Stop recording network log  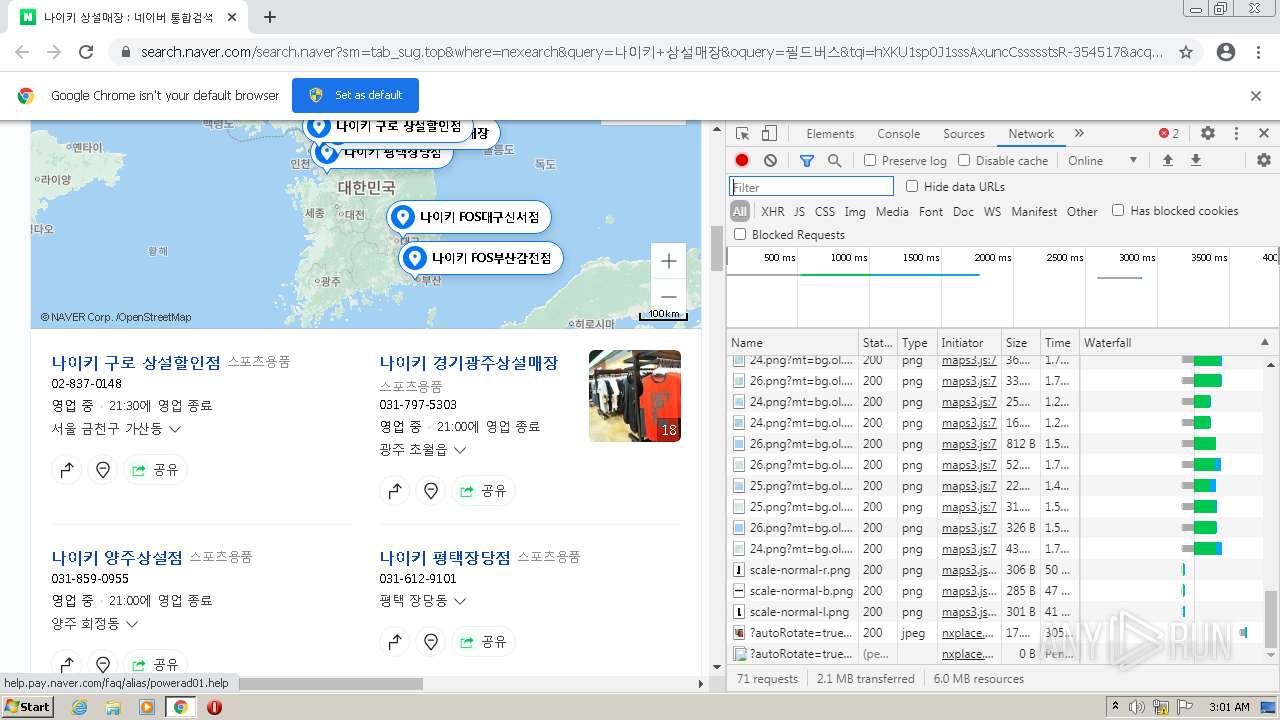pos(742,160)
